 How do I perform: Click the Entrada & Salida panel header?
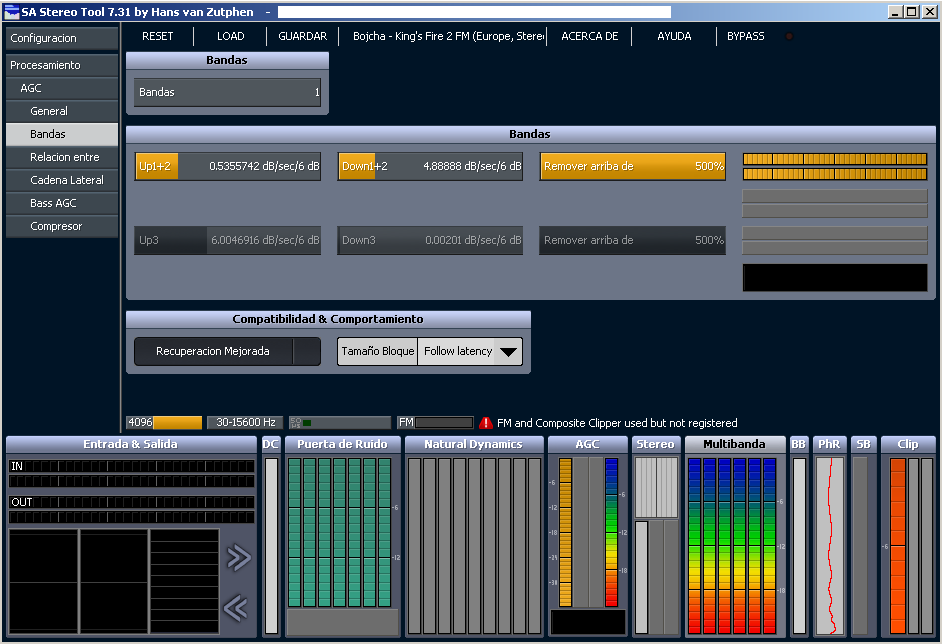(131, 444)
